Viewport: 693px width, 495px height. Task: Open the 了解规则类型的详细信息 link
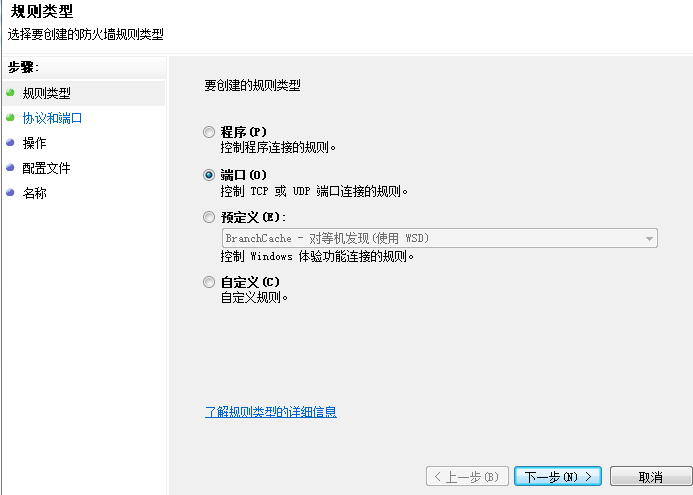pos(270,412)
